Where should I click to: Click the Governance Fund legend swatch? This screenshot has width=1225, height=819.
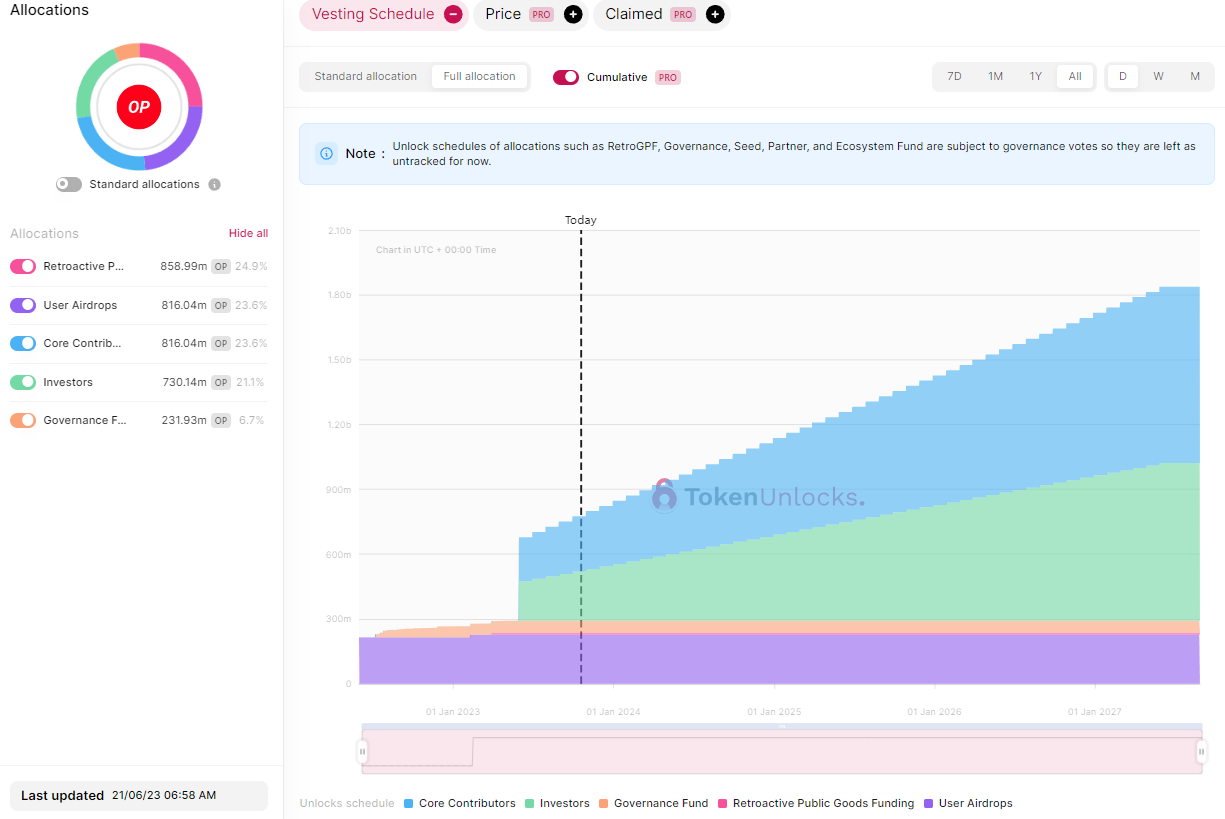tap(603, 803)
